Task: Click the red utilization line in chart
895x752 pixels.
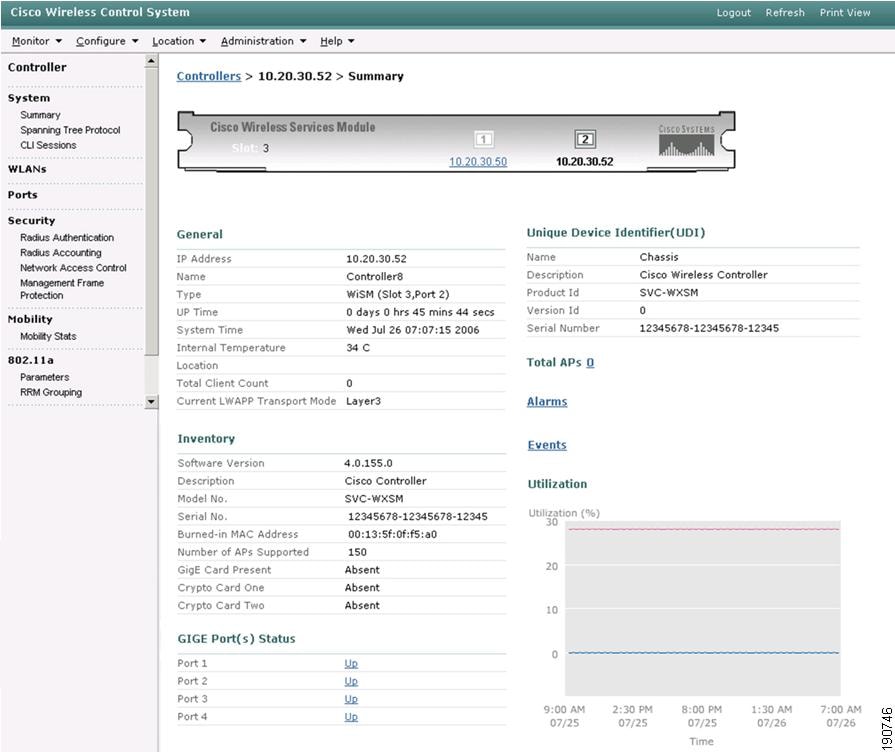Action: point(703,529)
